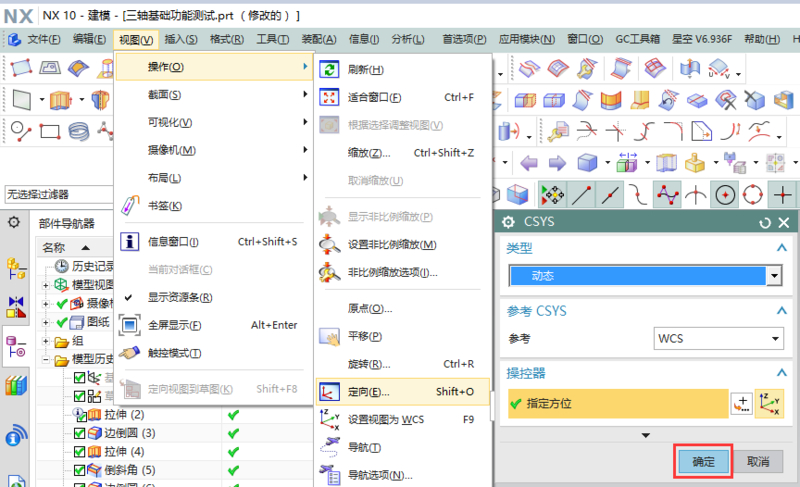Click the 指定方位 field

click(x=618, y=404)
